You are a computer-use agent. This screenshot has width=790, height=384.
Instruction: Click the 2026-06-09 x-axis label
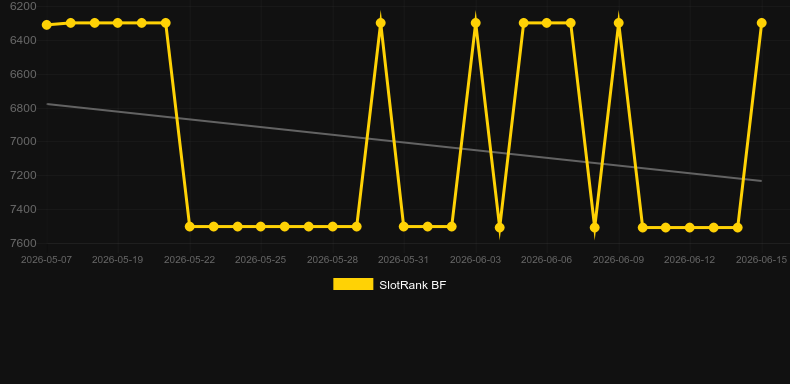point(619,260)
